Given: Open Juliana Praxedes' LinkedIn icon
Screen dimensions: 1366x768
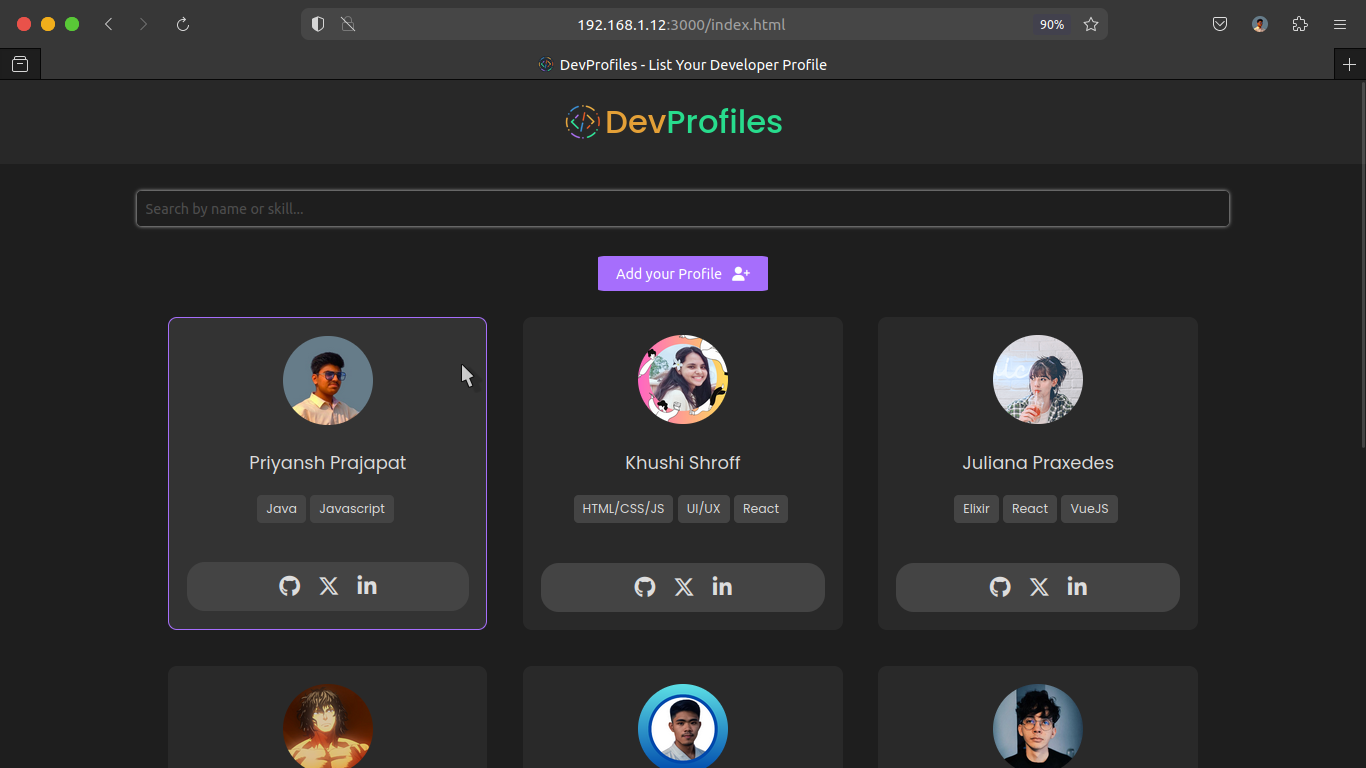Looking at the screenshot, I should [1077, 587].
